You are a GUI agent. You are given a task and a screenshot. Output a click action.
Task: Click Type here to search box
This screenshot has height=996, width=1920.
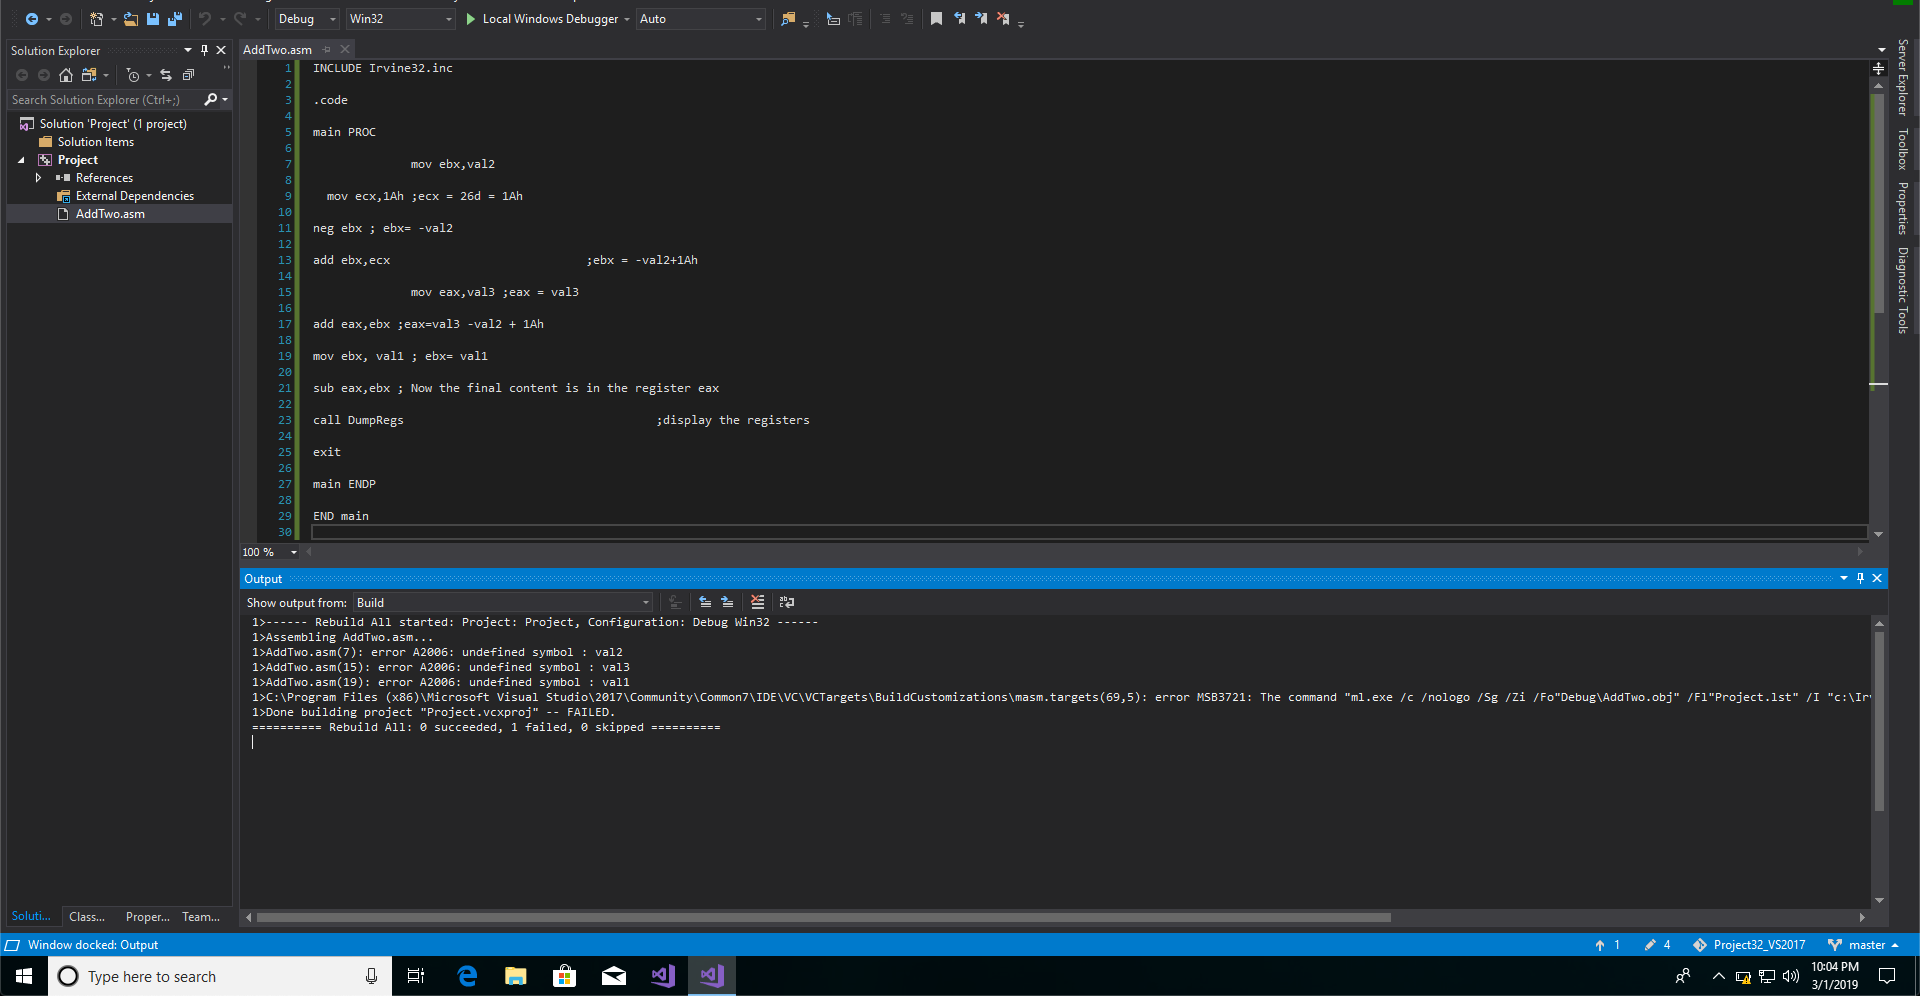coord(218,976)
